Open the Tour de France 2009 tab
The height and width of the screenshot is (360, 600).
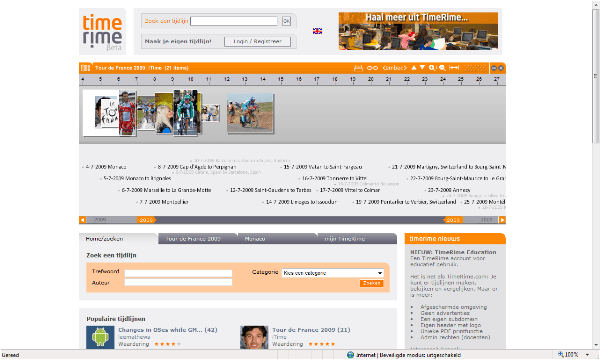(198, 239)
